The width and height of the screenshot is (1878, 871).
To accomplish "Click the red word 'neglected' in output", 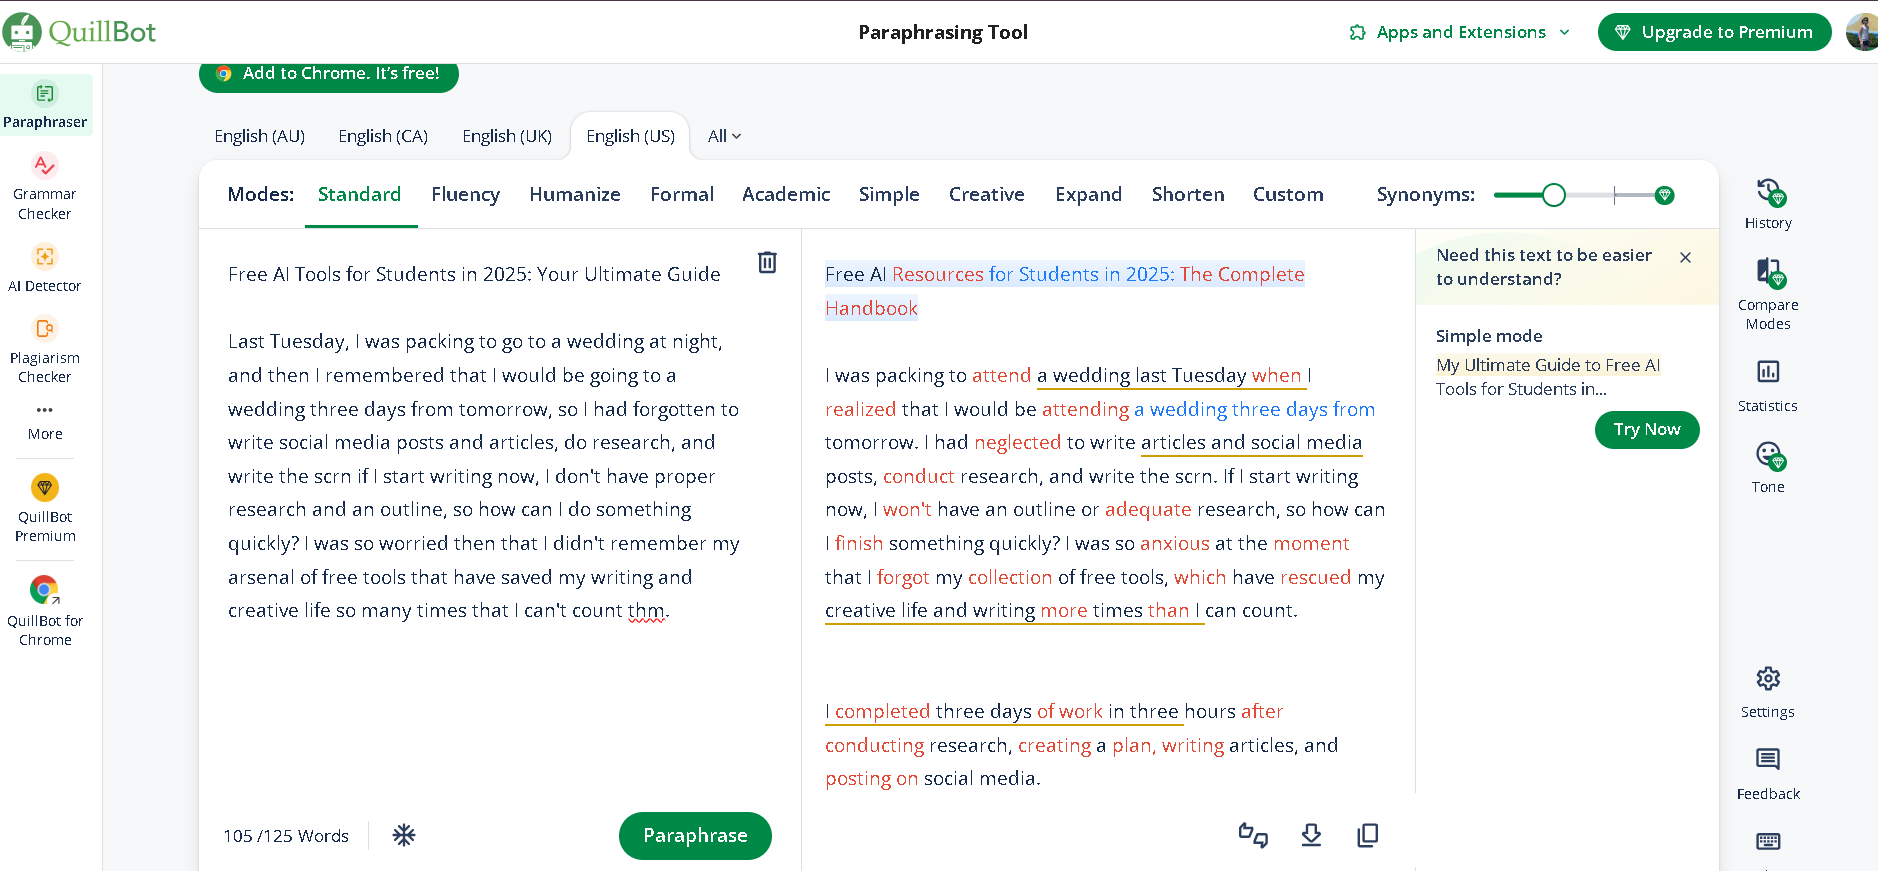I will tap(1017, 443).
